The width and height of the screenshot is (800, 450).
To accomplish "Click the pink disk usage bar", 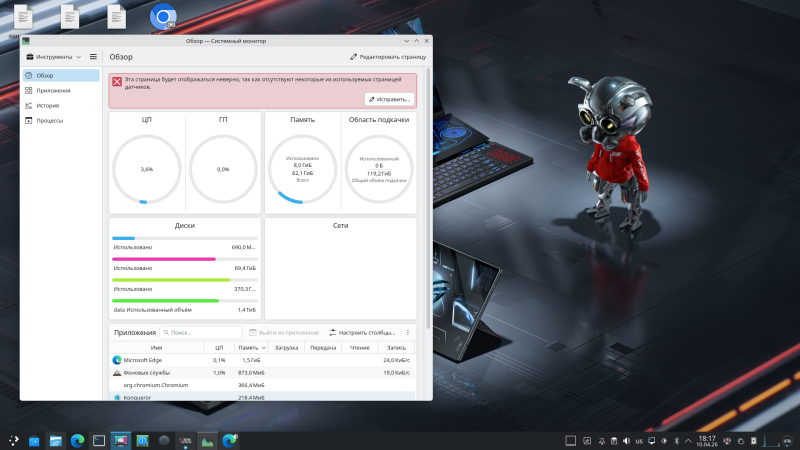I will (164, 259).
